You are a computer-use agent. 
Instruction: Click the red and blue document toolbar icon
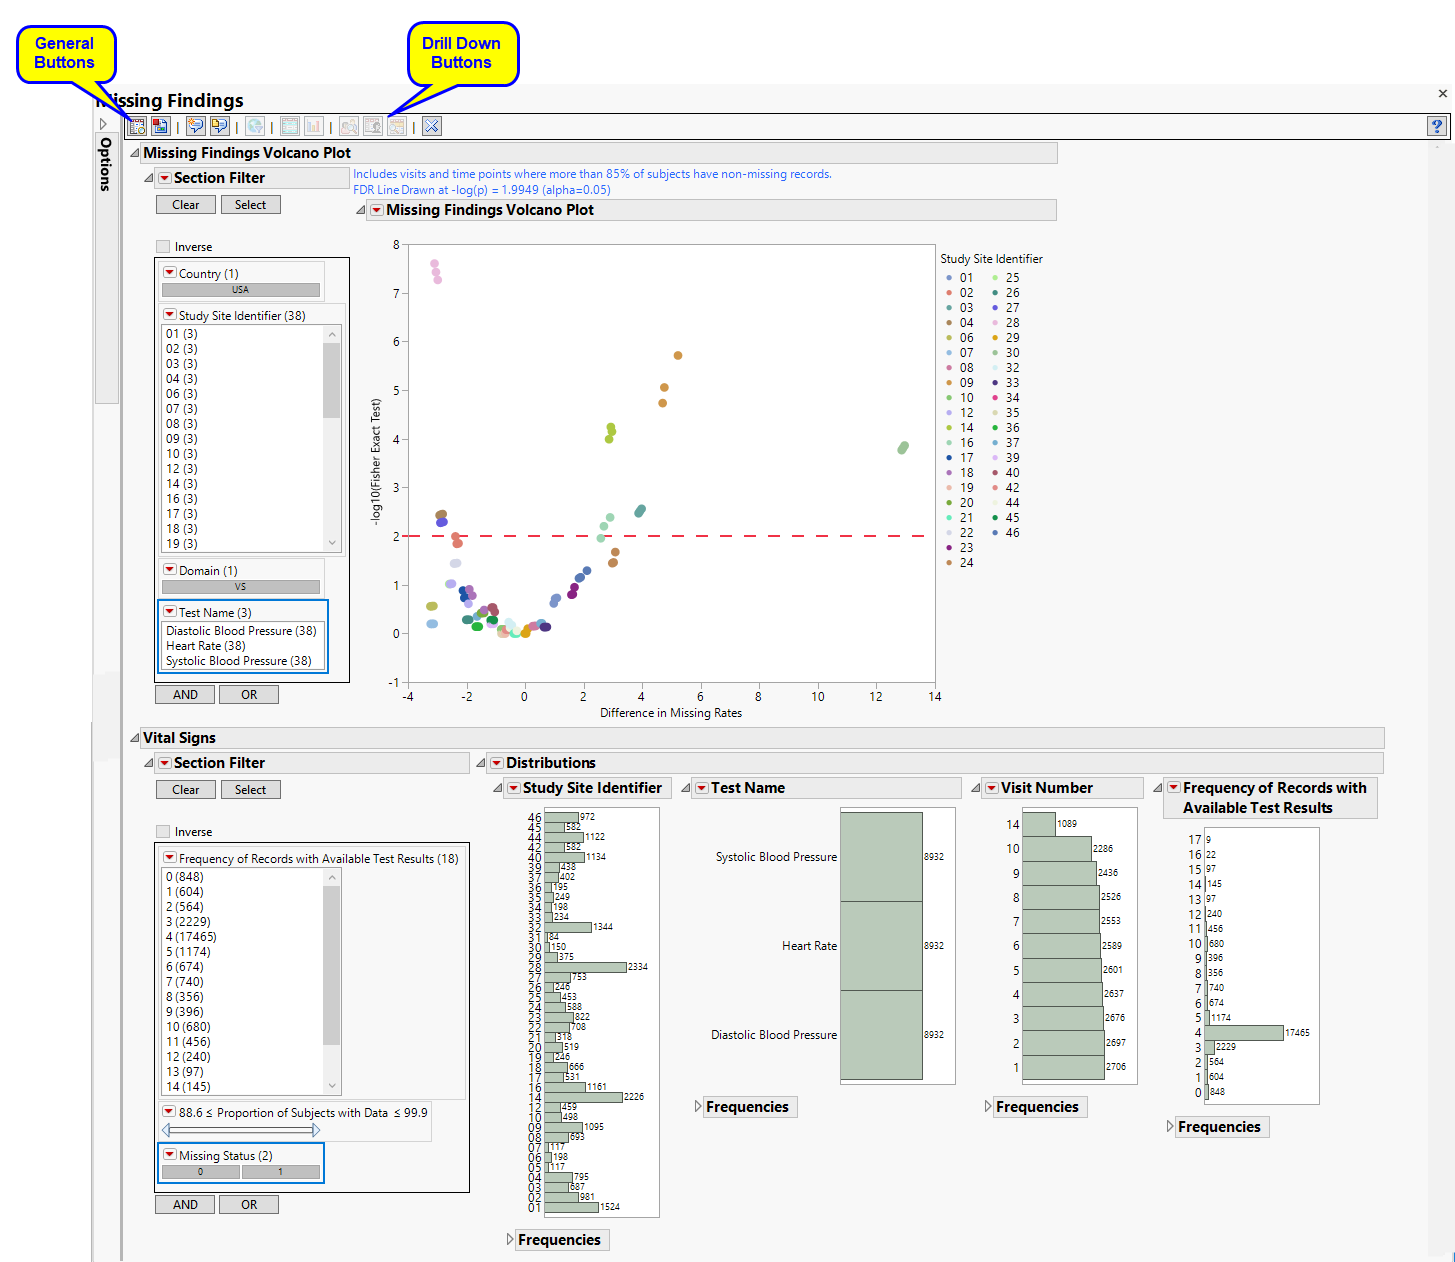point(160,126)
